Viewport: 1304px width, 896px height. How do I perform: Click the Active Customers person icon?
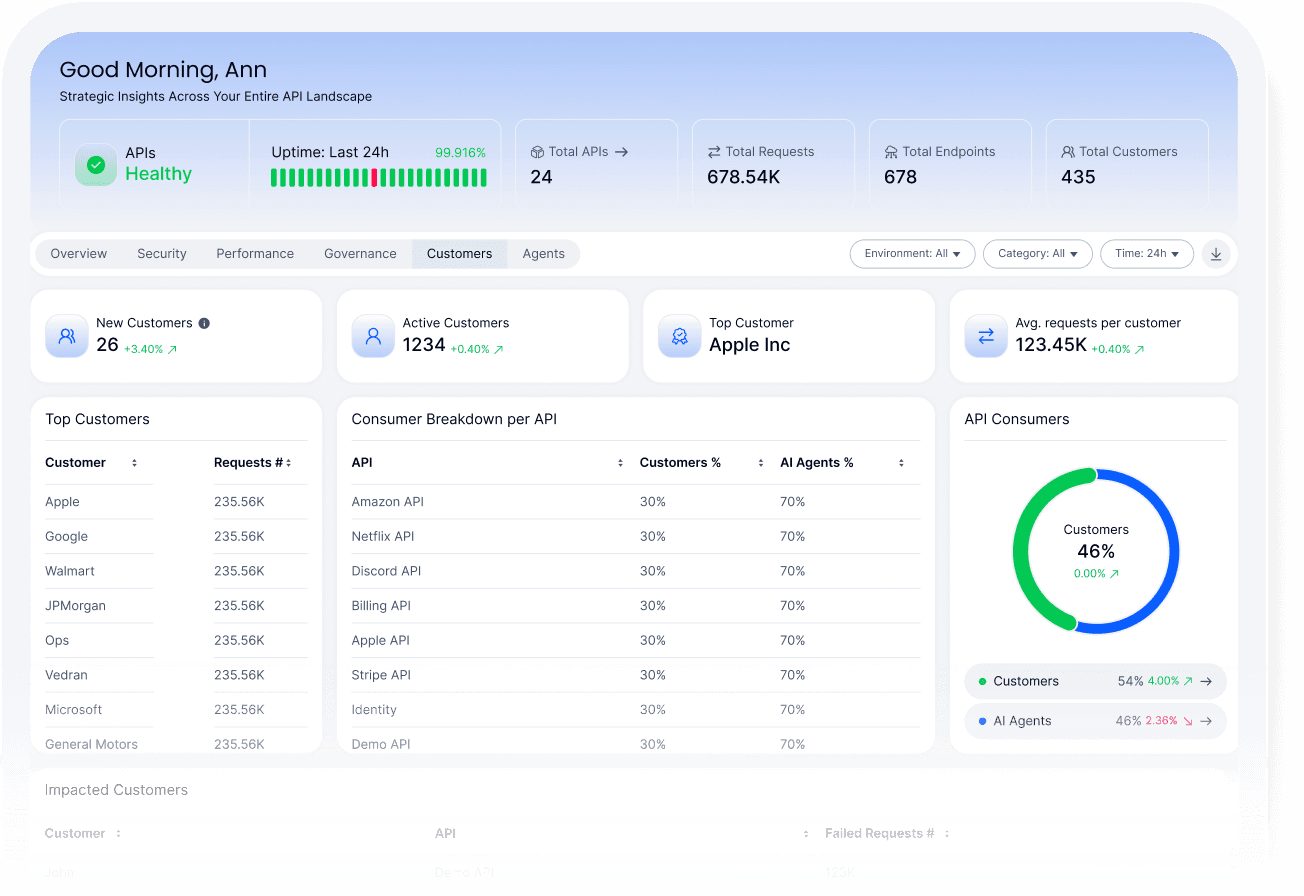(x=373, y=336)
